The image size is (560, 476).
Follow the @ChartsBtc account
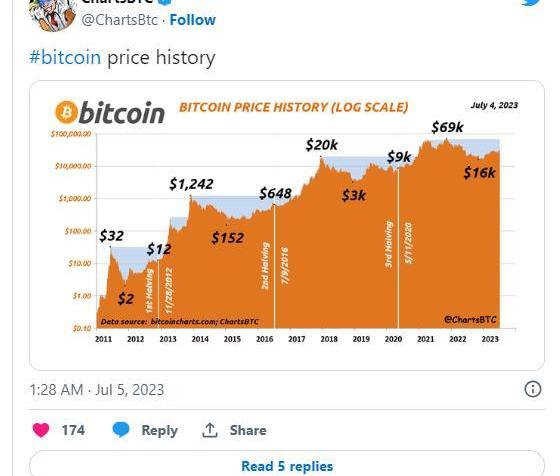click(x=192, y=20)
